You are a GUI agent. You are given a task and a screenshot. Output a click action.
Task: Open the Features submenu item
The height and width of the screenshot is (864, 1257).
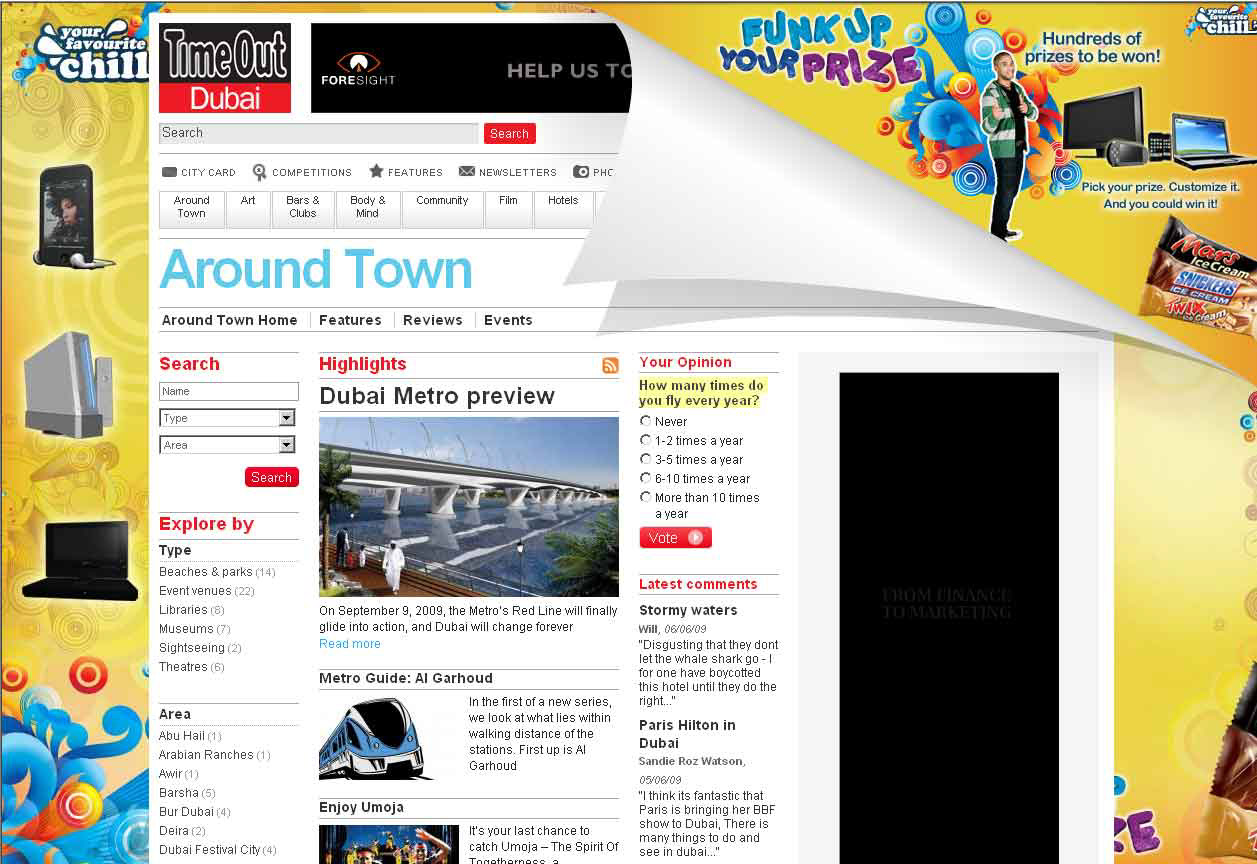pos(350,320)
